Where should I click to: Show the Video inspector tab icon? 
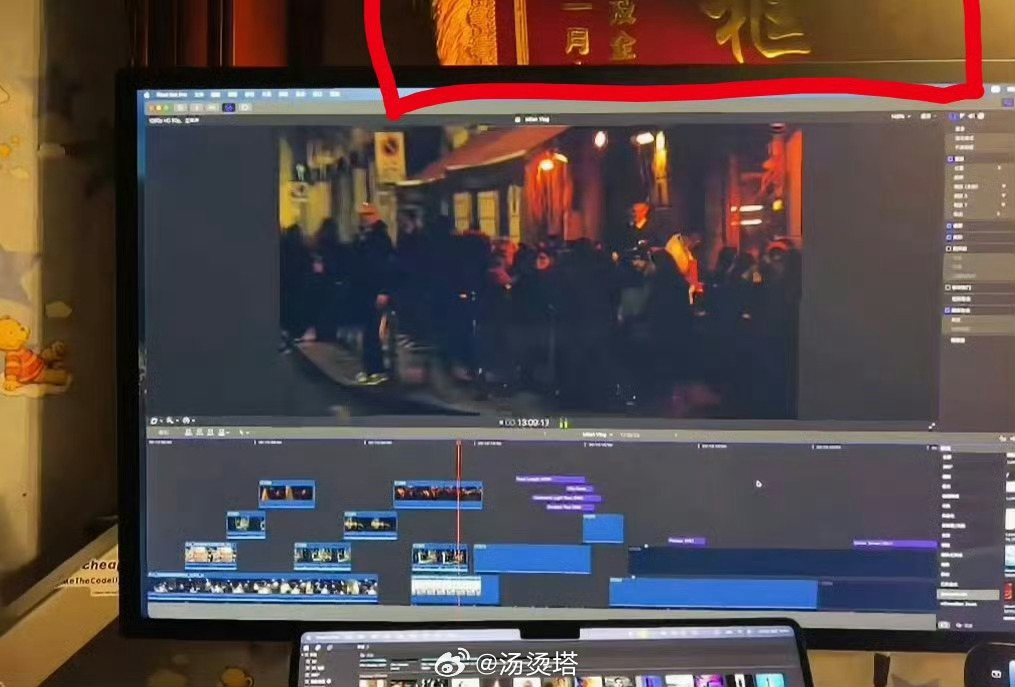click(x=954, y=116)
